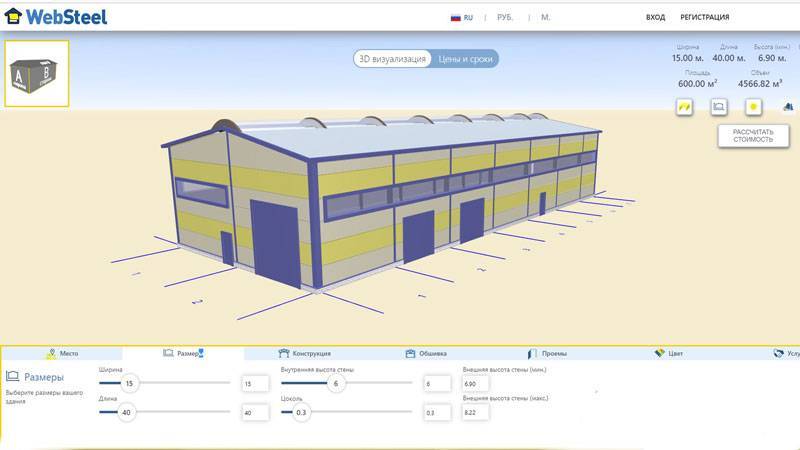Switch to 3D визуализация view

tap(393, 59)
